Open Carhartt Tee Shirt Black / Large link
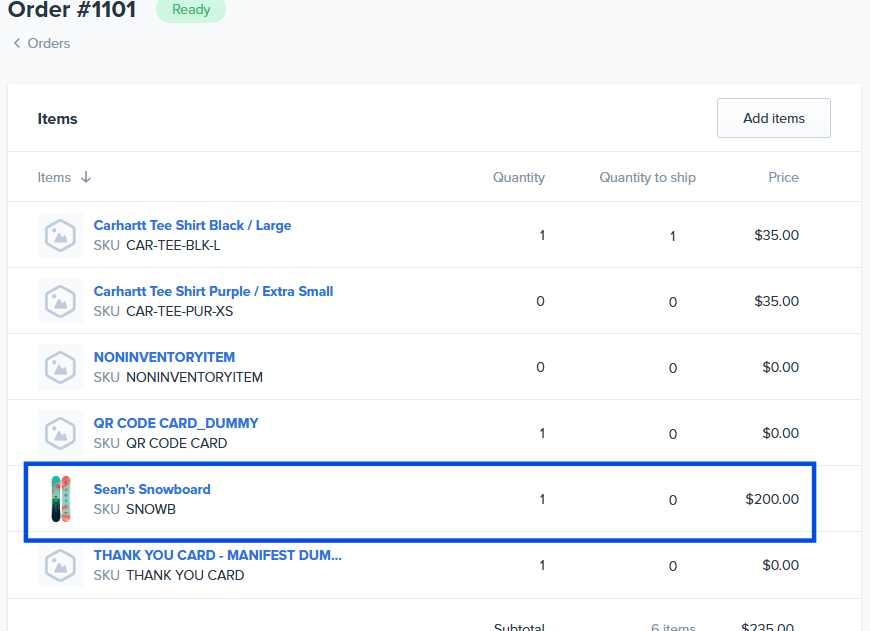The width and height of the screenshot is (870, 631). (x=192, y=225)
